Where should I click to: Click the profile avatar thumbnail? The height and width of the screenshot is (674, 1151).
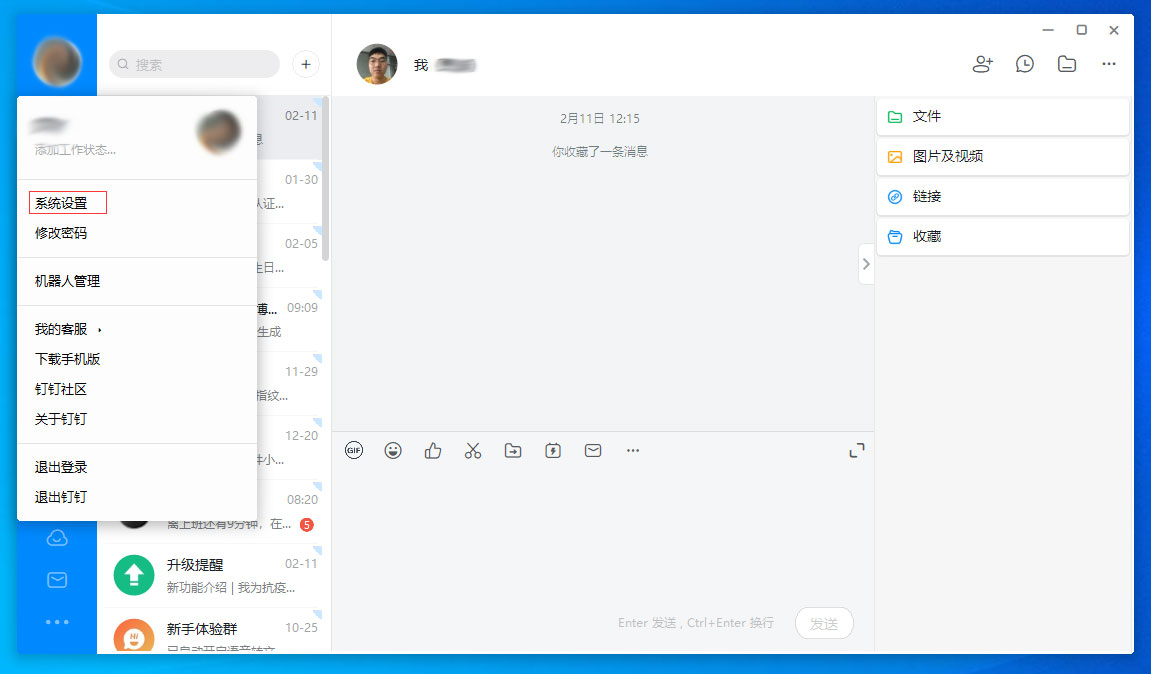pos(218,131)
